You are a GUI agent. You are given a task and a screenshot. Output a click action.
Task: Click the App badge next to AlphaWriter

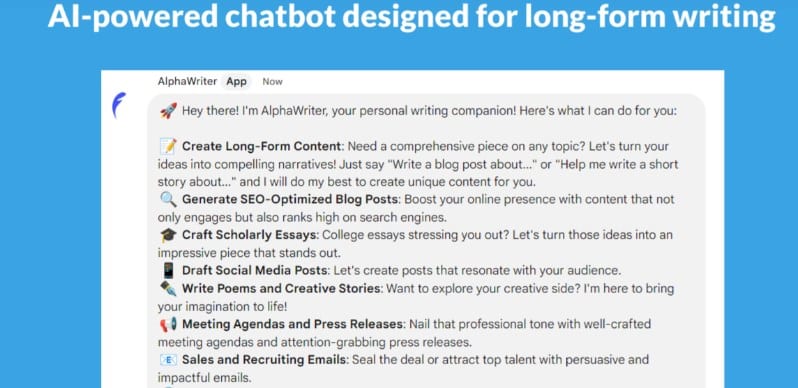[237, 81]
